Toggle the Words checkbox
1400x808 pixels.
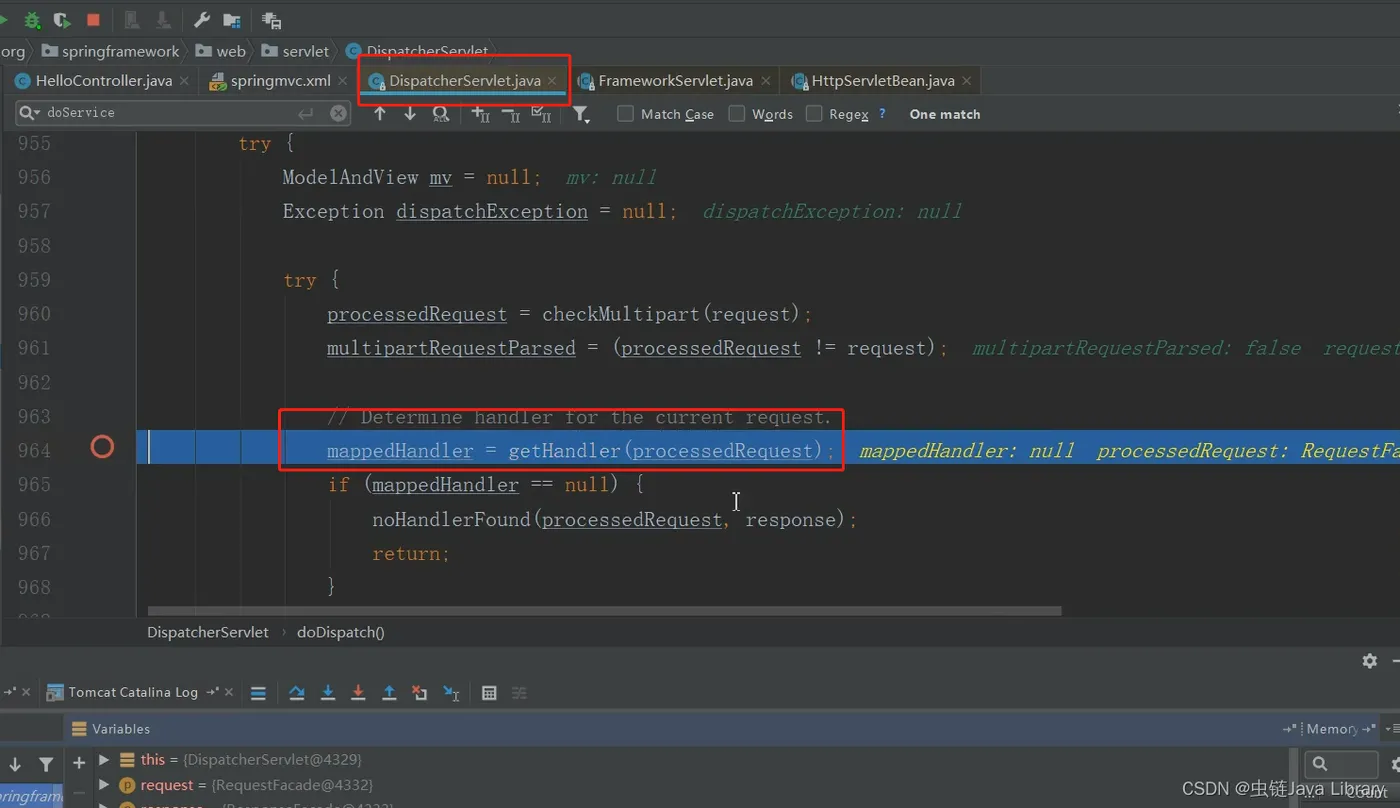click(x=737, y=114)
